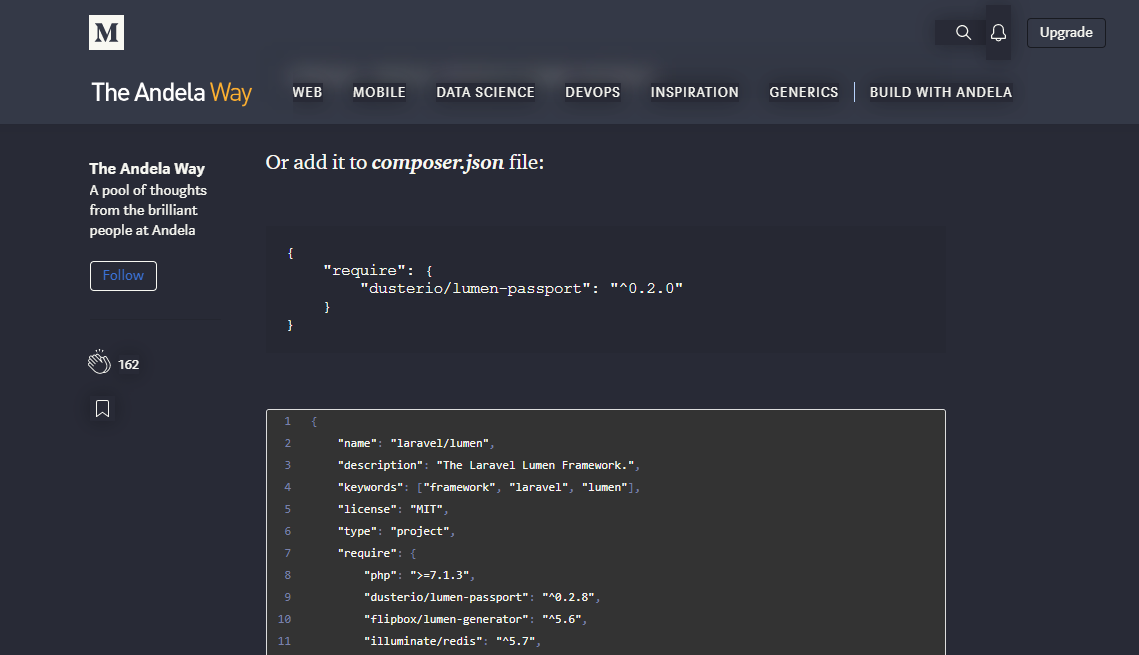Image resolution: width=1139 pixels, height=655 pixels.
Task: Open notifications via the bell icon
Action: coord(998,32)
